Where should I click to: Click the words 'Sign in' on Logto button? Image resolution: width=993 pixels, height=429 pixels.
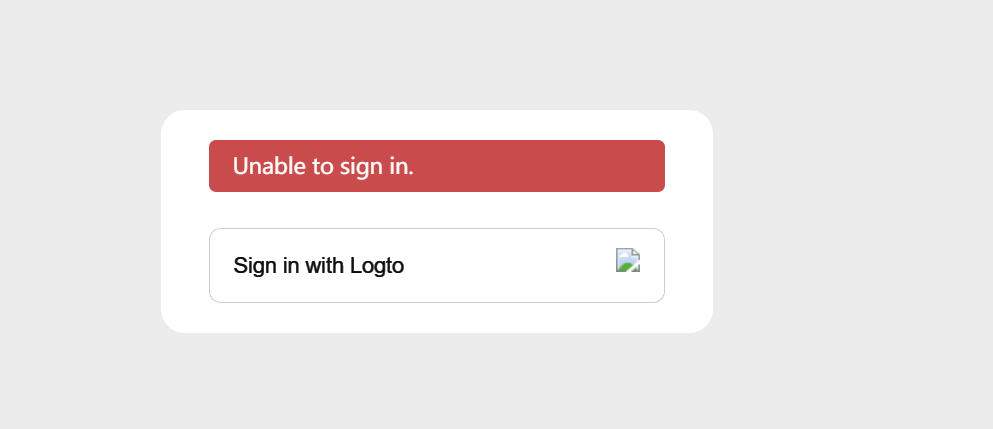[266, 265]
